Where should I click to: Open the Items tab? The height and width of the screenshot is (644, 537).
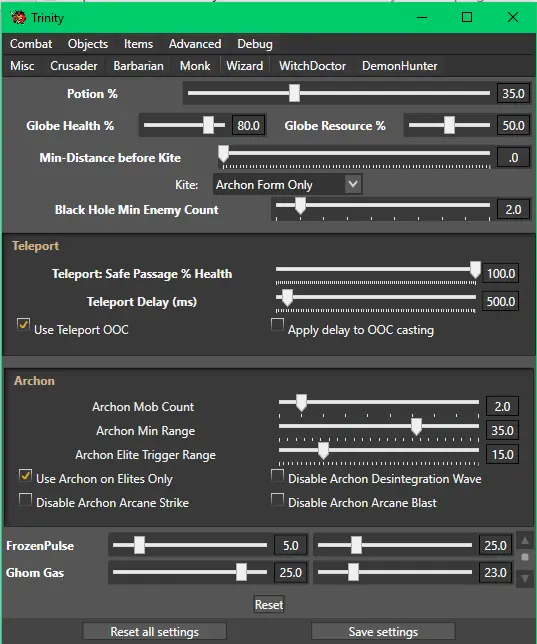click(x=138, y=44)
